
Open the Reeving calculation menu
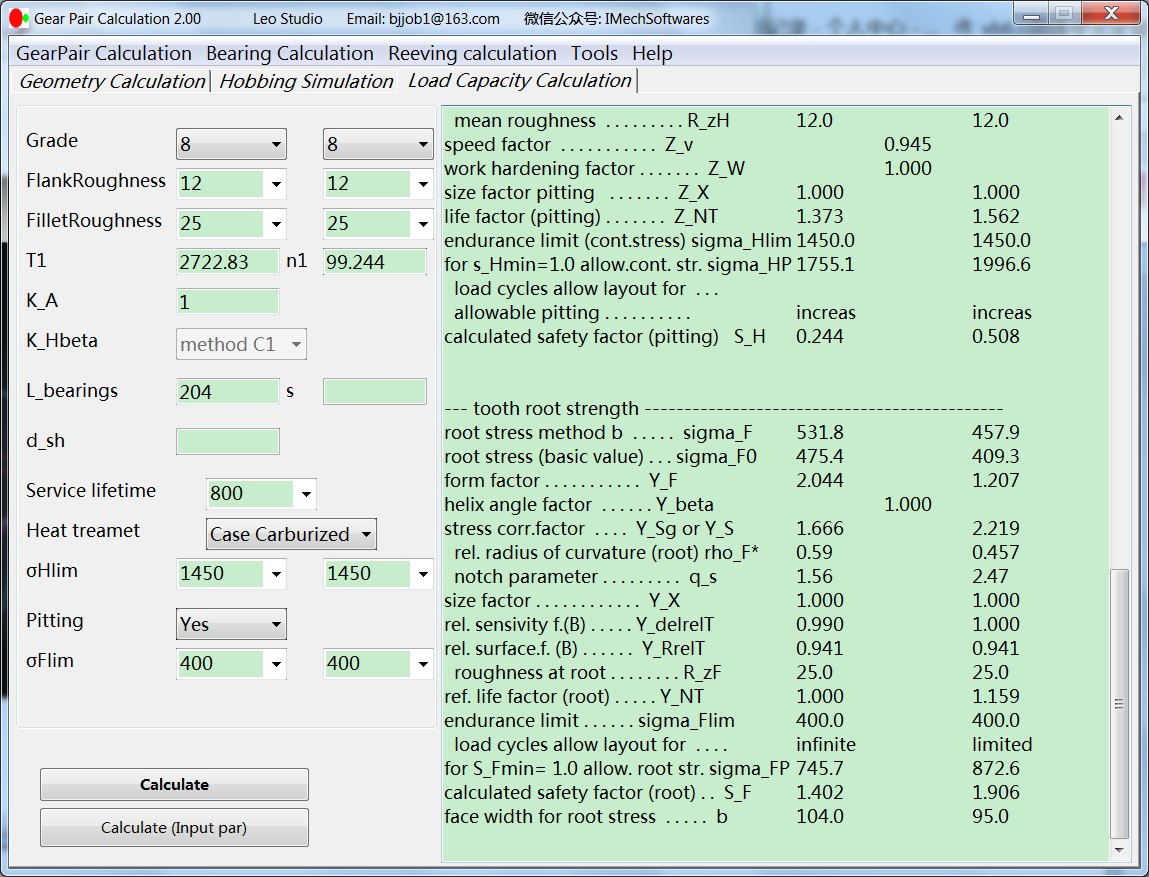point(472,53)
